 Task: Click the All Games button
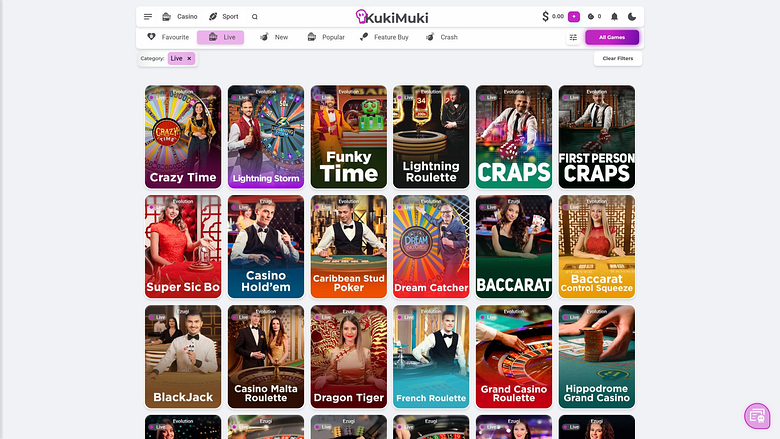612,37
